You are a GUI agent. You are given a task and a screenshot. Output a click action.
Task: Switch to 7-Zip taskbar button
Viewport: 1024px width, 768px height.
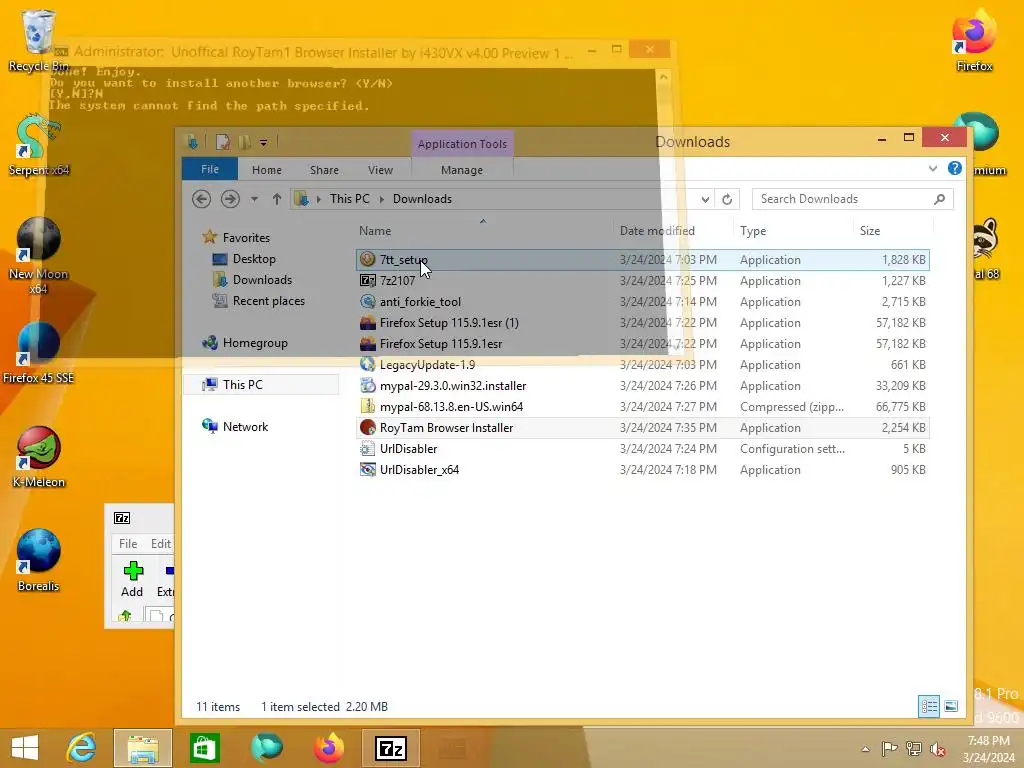[x=391, y=748]
